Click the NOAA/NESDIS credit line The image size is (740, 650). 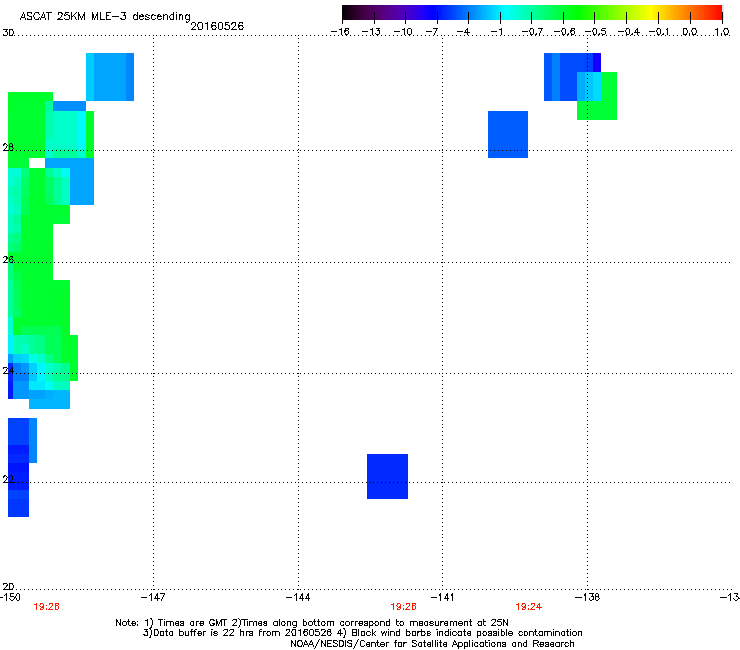pos(432,644)
